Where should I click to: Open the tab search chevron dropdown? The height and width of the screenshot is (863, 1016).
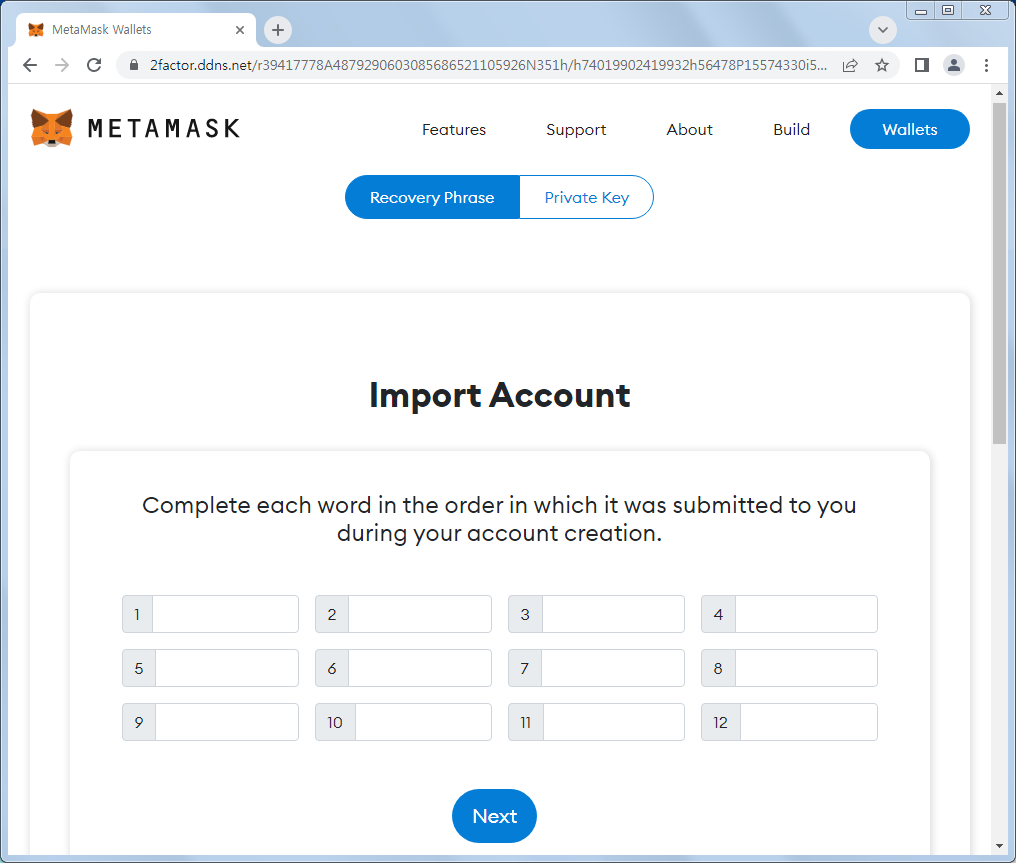[883, 30]
